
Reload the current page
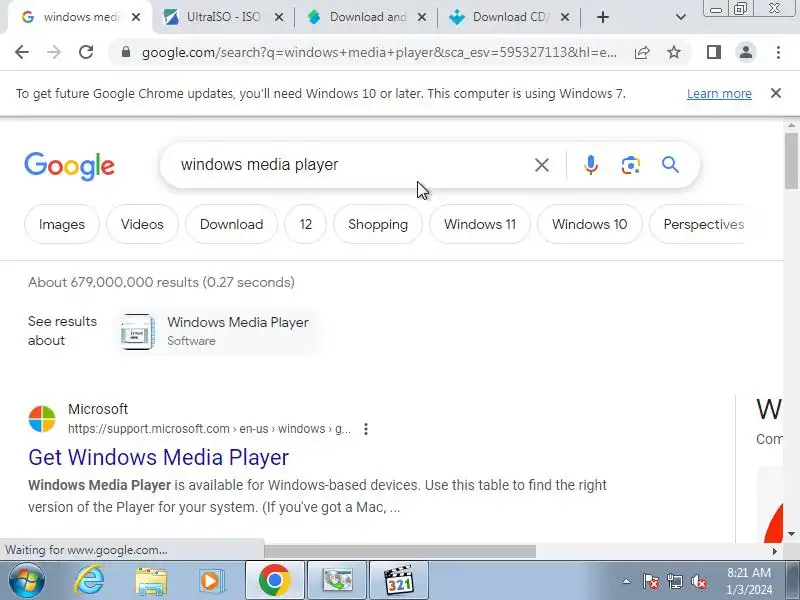coord(86,52)
